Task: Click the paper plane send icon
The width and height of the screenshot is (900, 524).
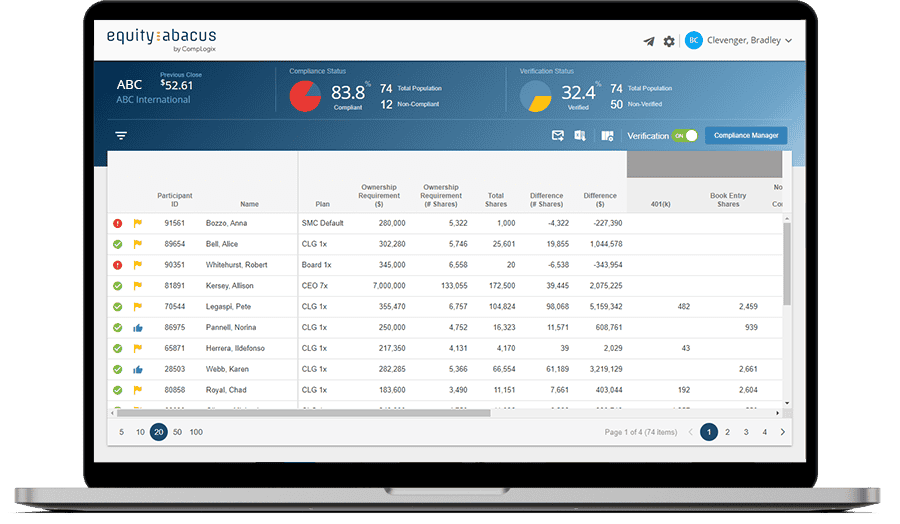Action: click(649, 41)
